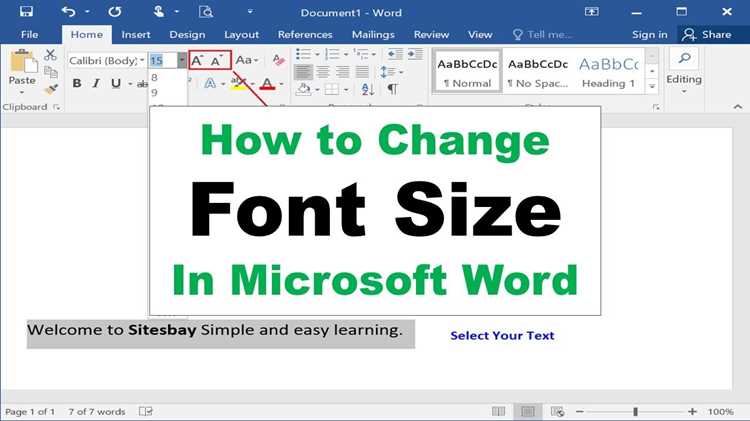Expand the Paste options arrow
The height and width of the screenshot is (421, 750).
click(22, 92)
